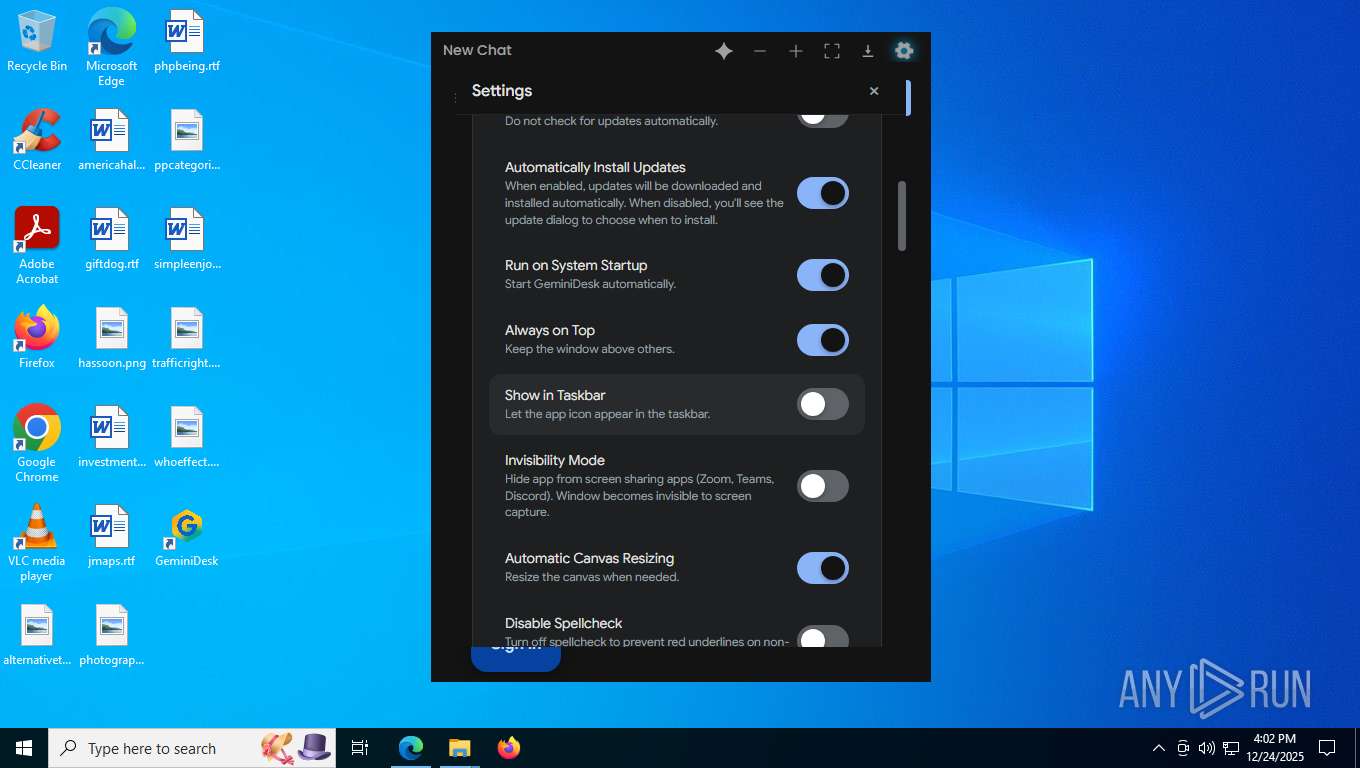
Task: Click the plus icon in the GeminiDesk title bar
Action: point(796,51)
